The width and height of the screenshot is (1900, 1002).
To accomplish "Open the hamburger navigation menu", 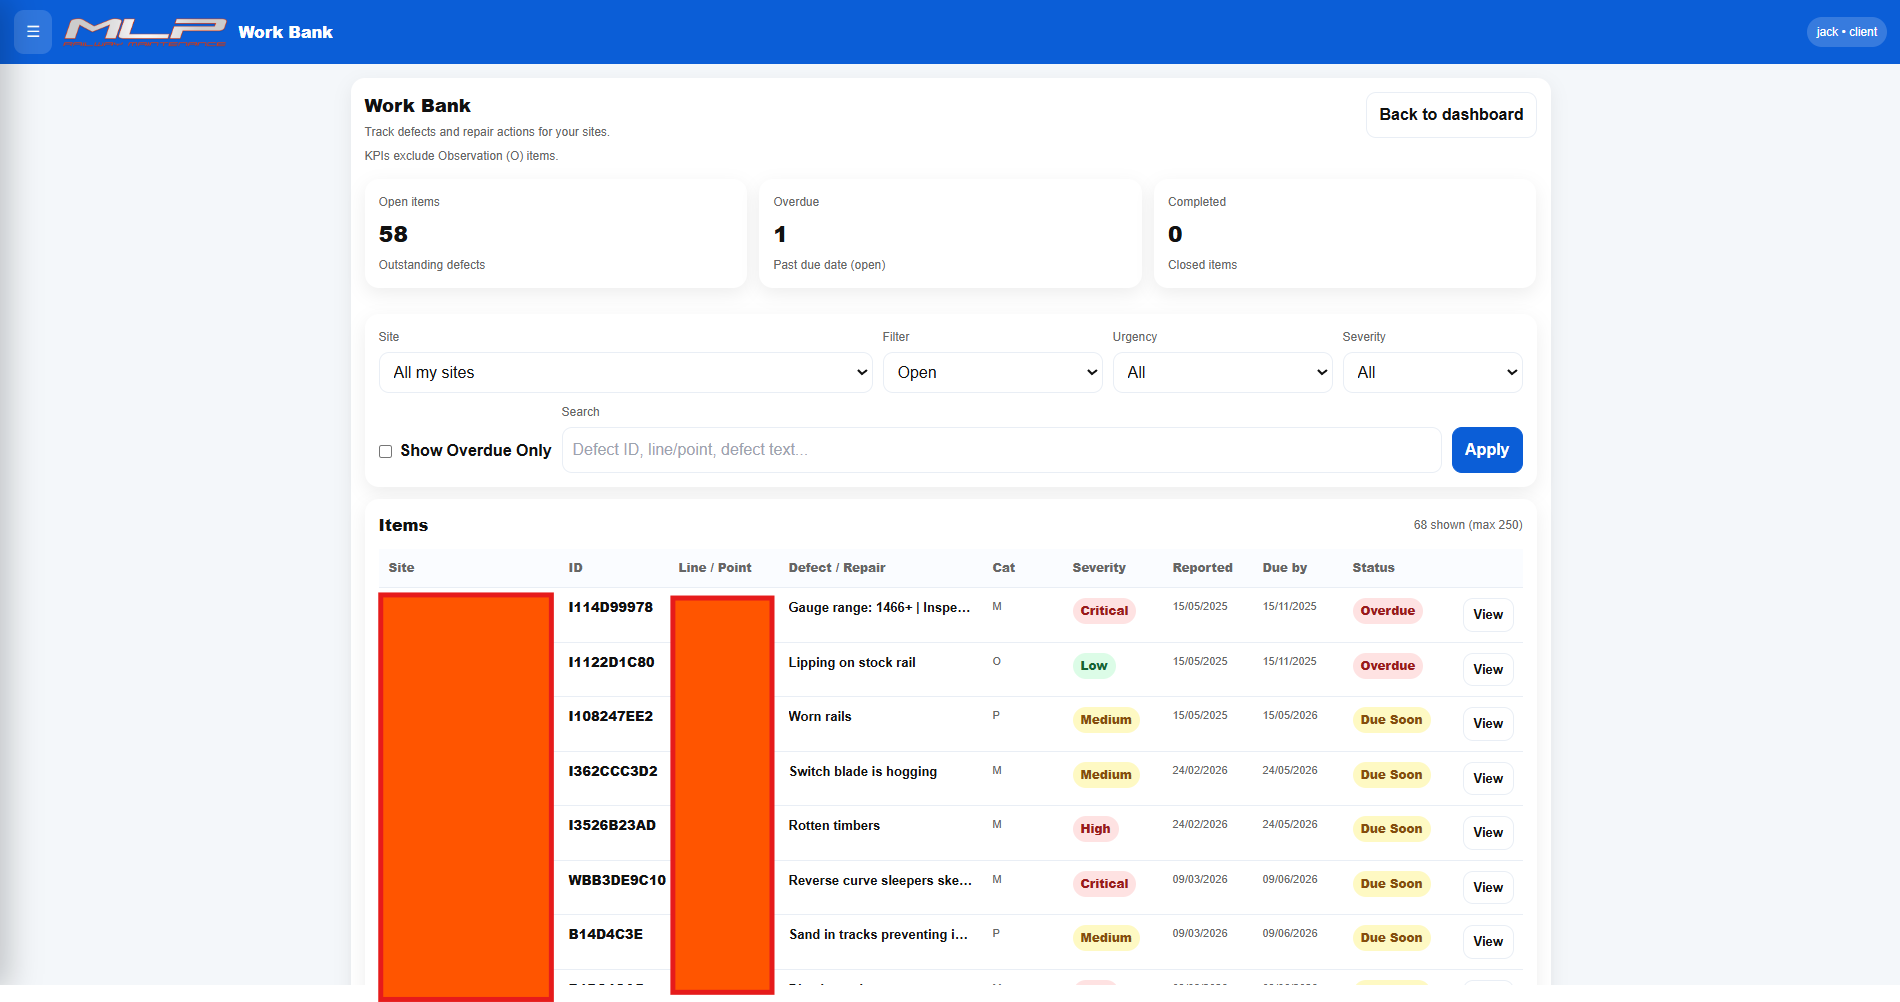I will 32,31.
